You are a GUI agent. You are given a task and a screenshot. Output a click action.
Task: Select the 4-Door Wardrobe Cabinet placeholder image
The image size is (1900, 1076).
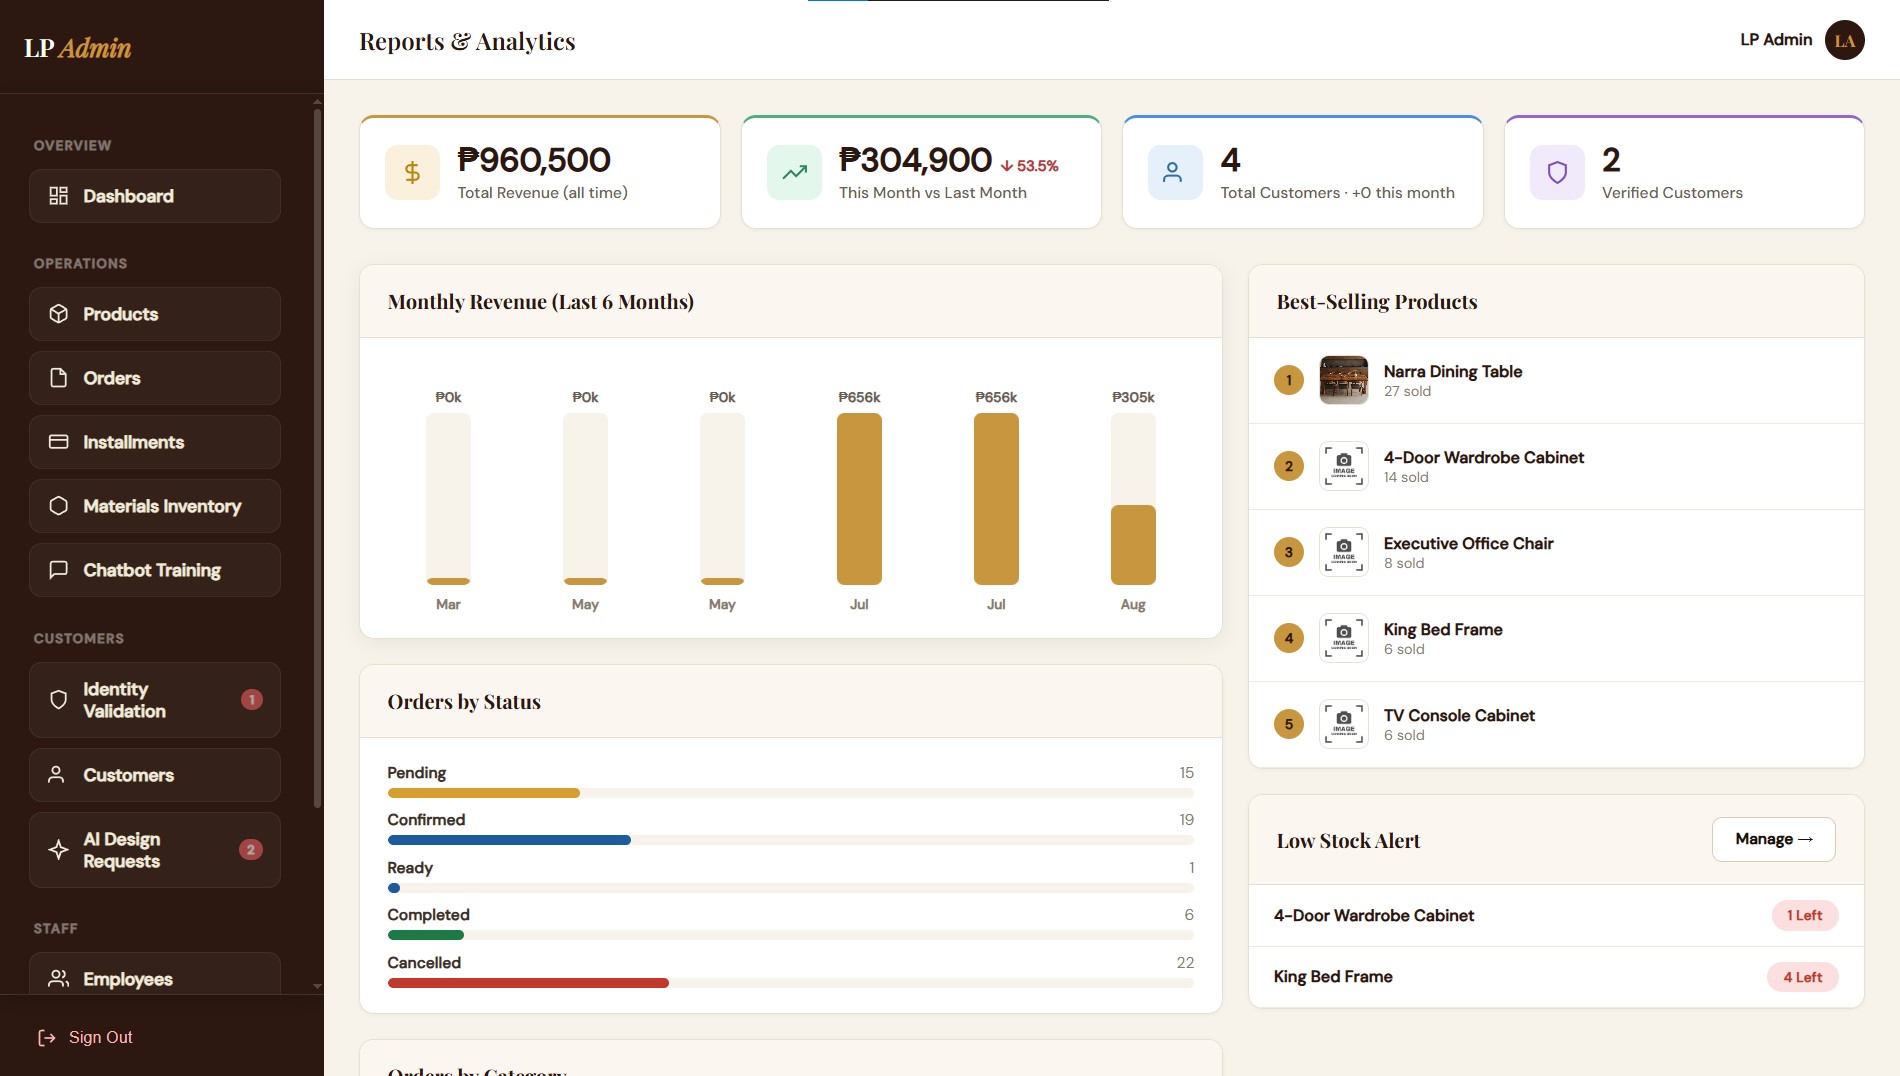tap(1344, 466)
